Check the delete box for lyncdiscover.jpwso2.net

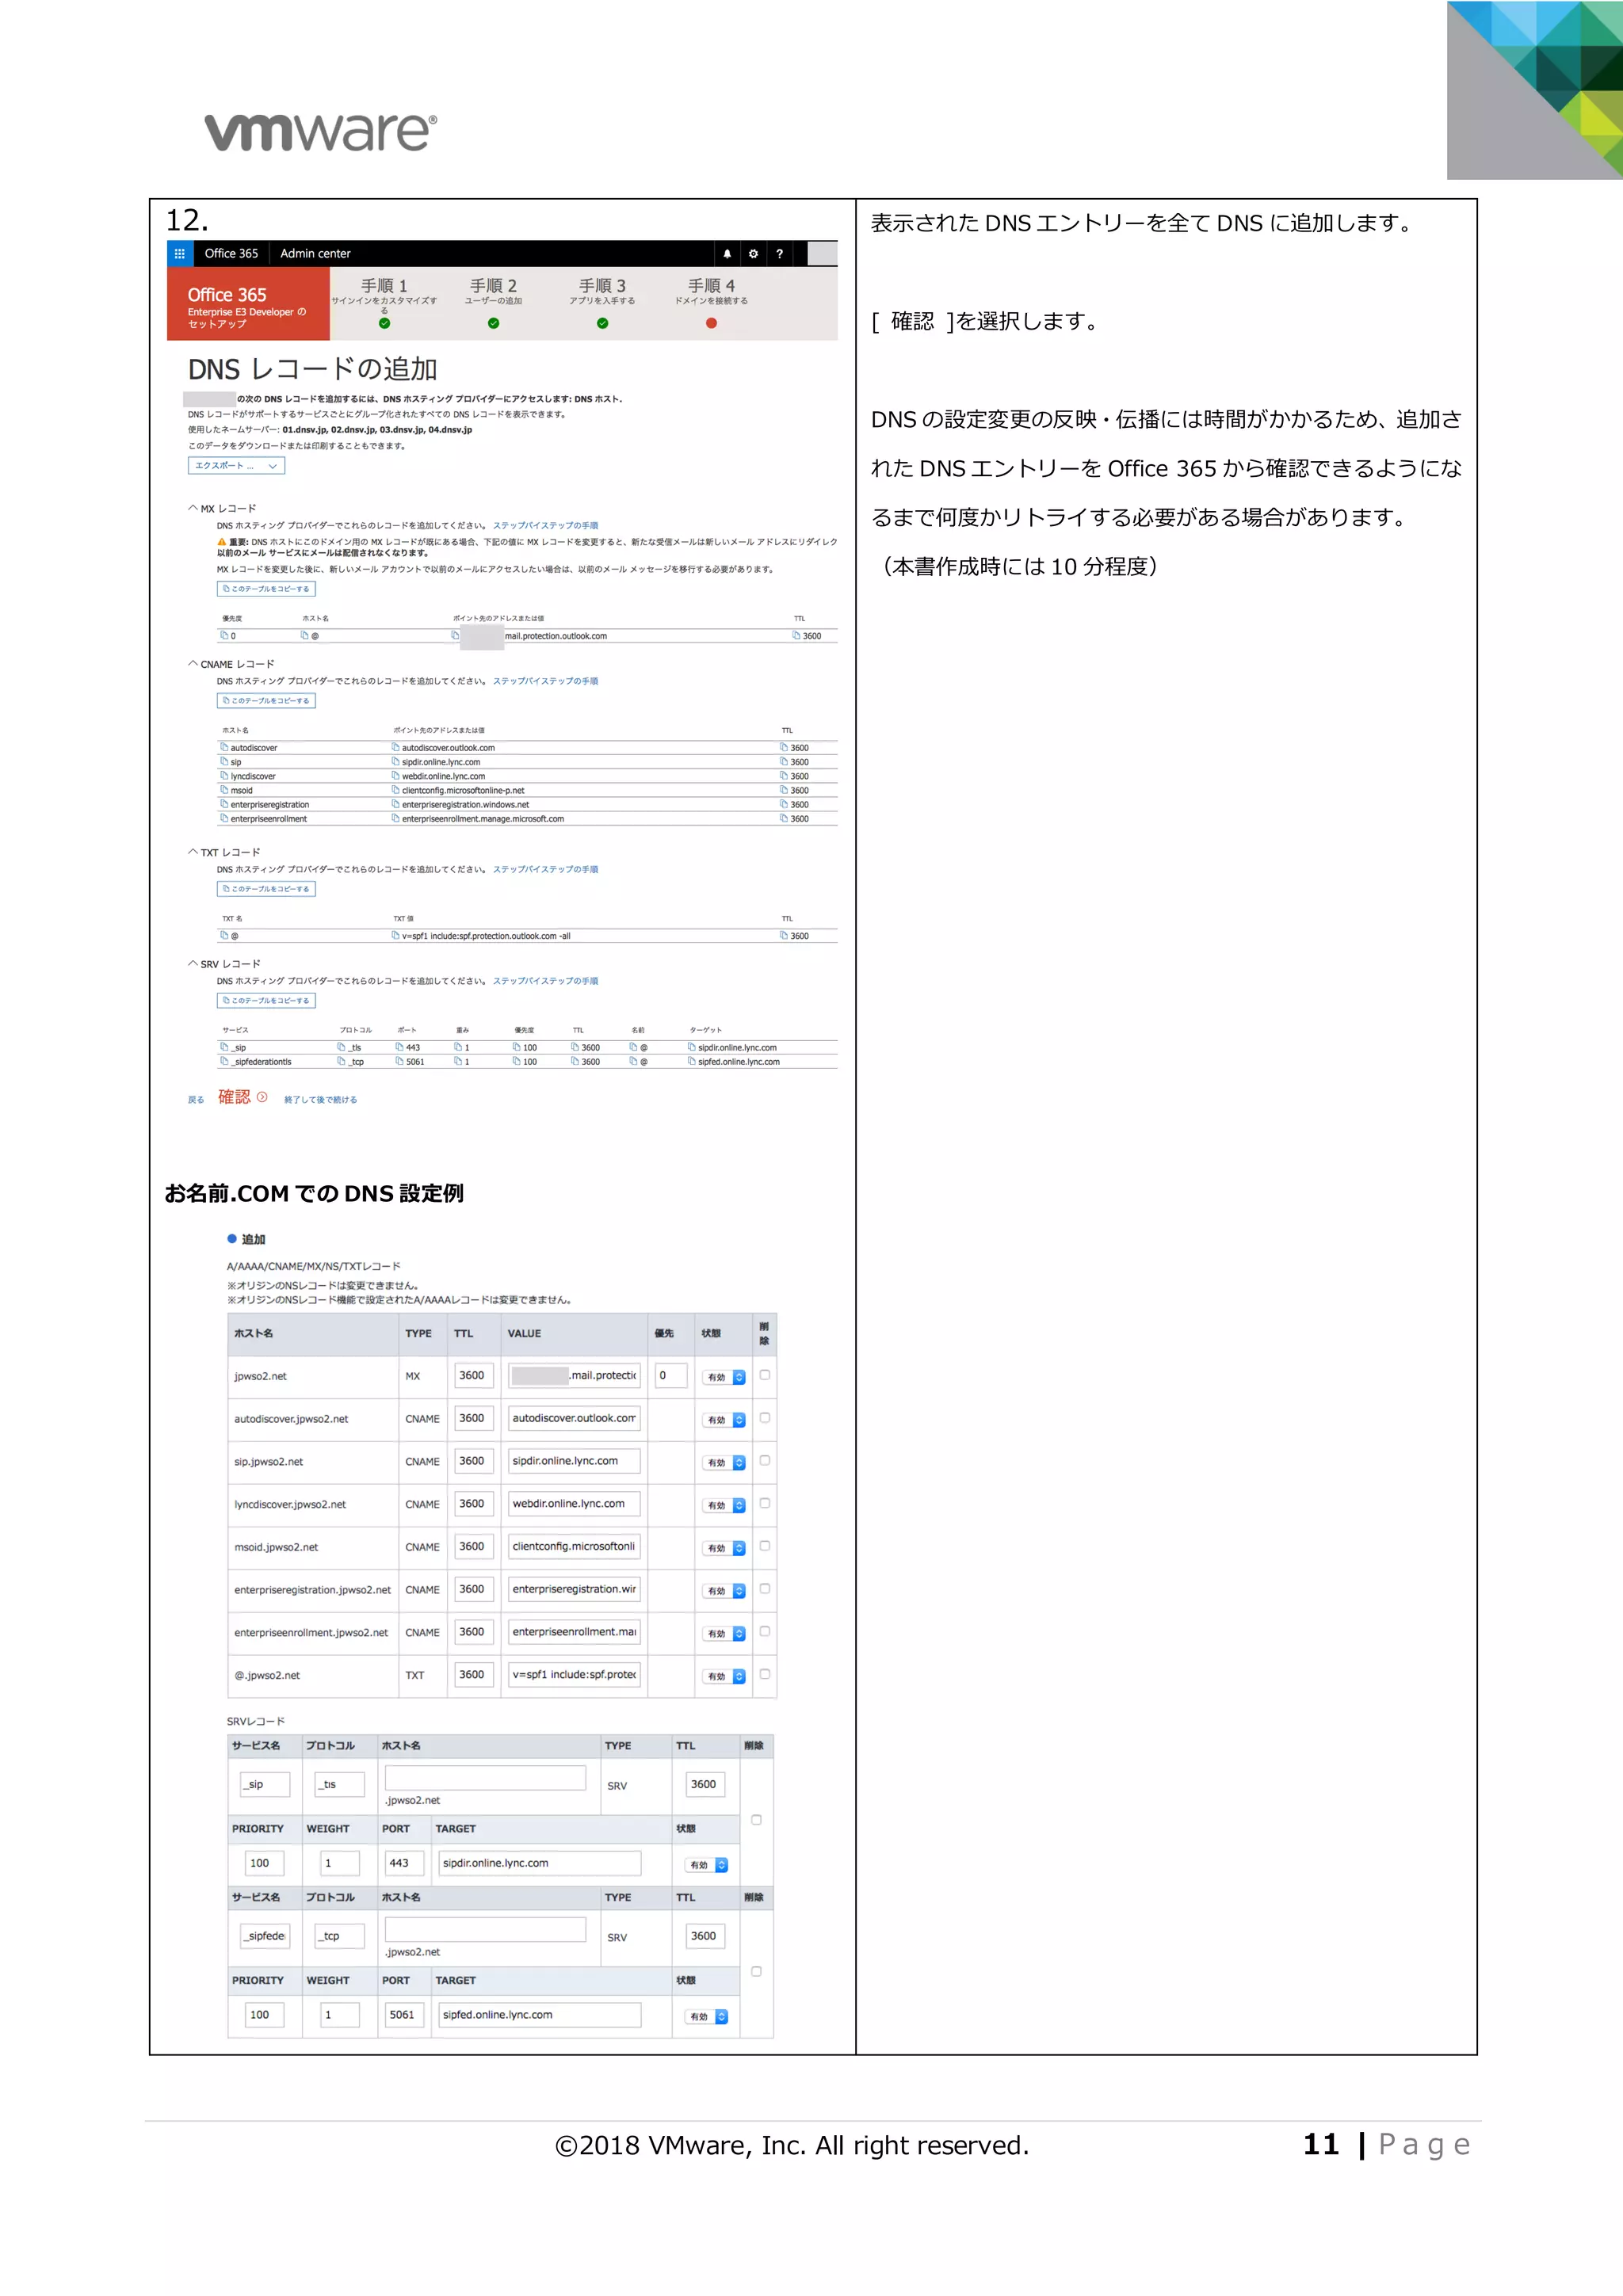click(x=765, y=1503)
